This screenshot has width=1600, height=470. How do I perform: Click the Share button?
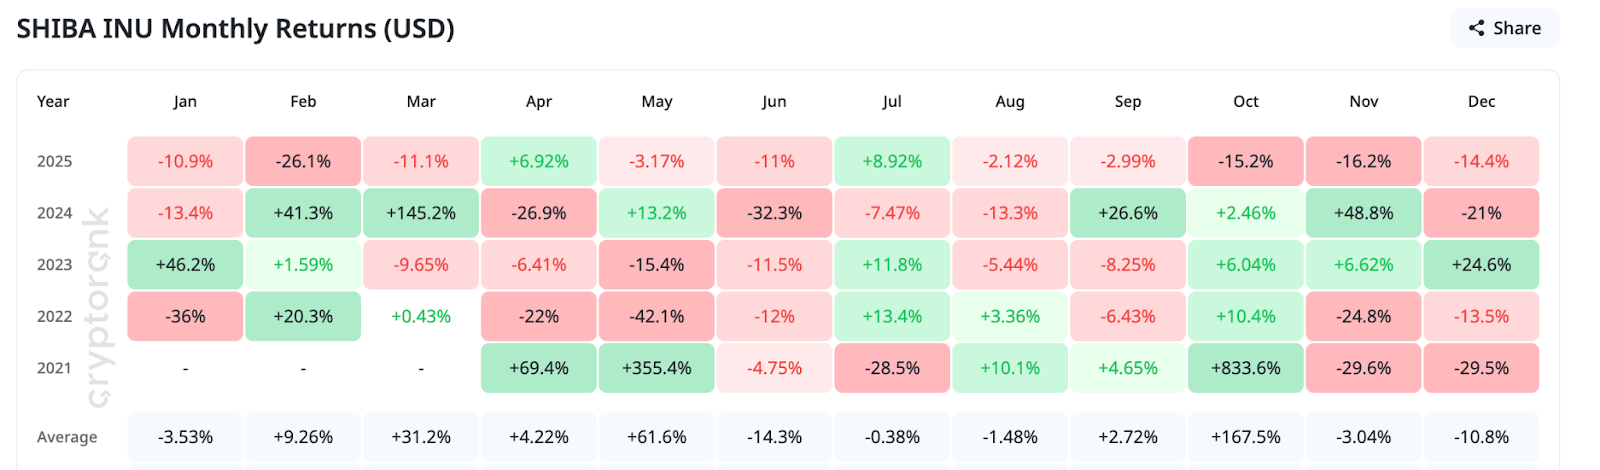click(1504, 28)
